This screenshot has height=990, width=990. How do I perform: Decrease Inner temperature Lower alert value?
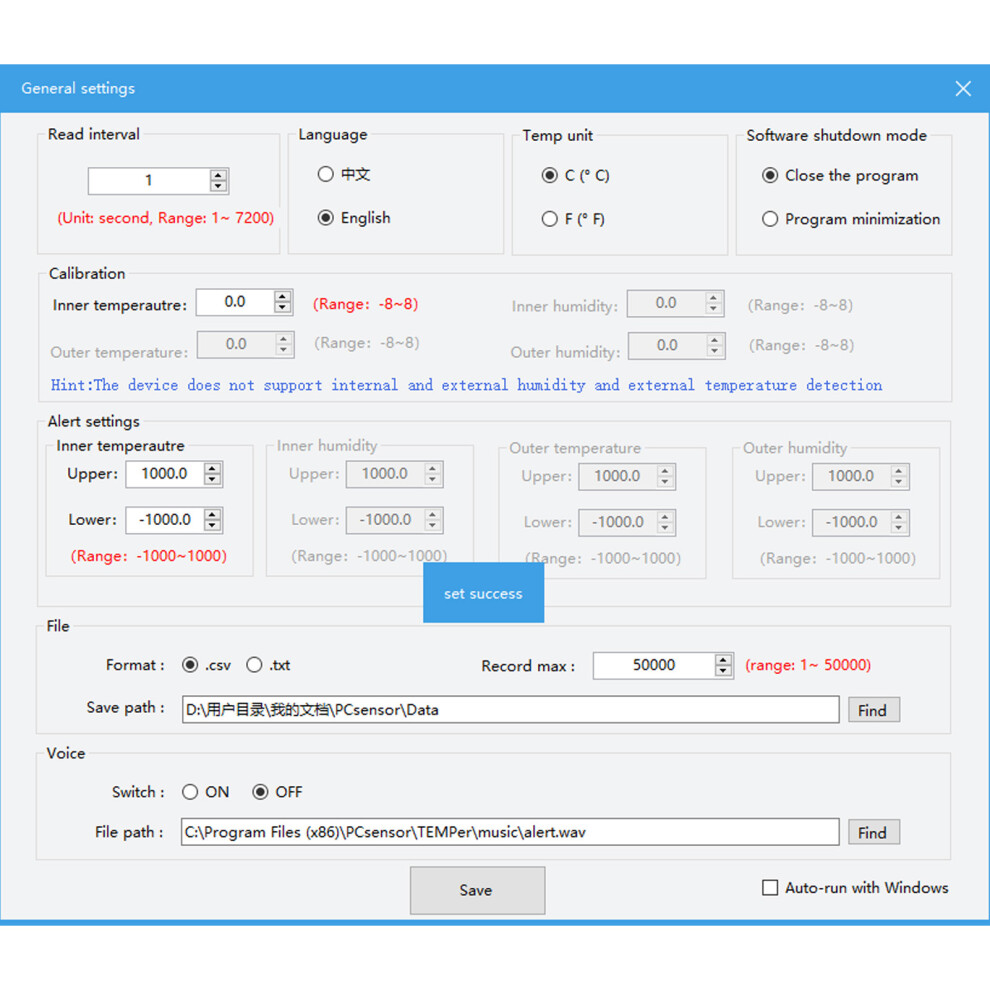[213, 525]
